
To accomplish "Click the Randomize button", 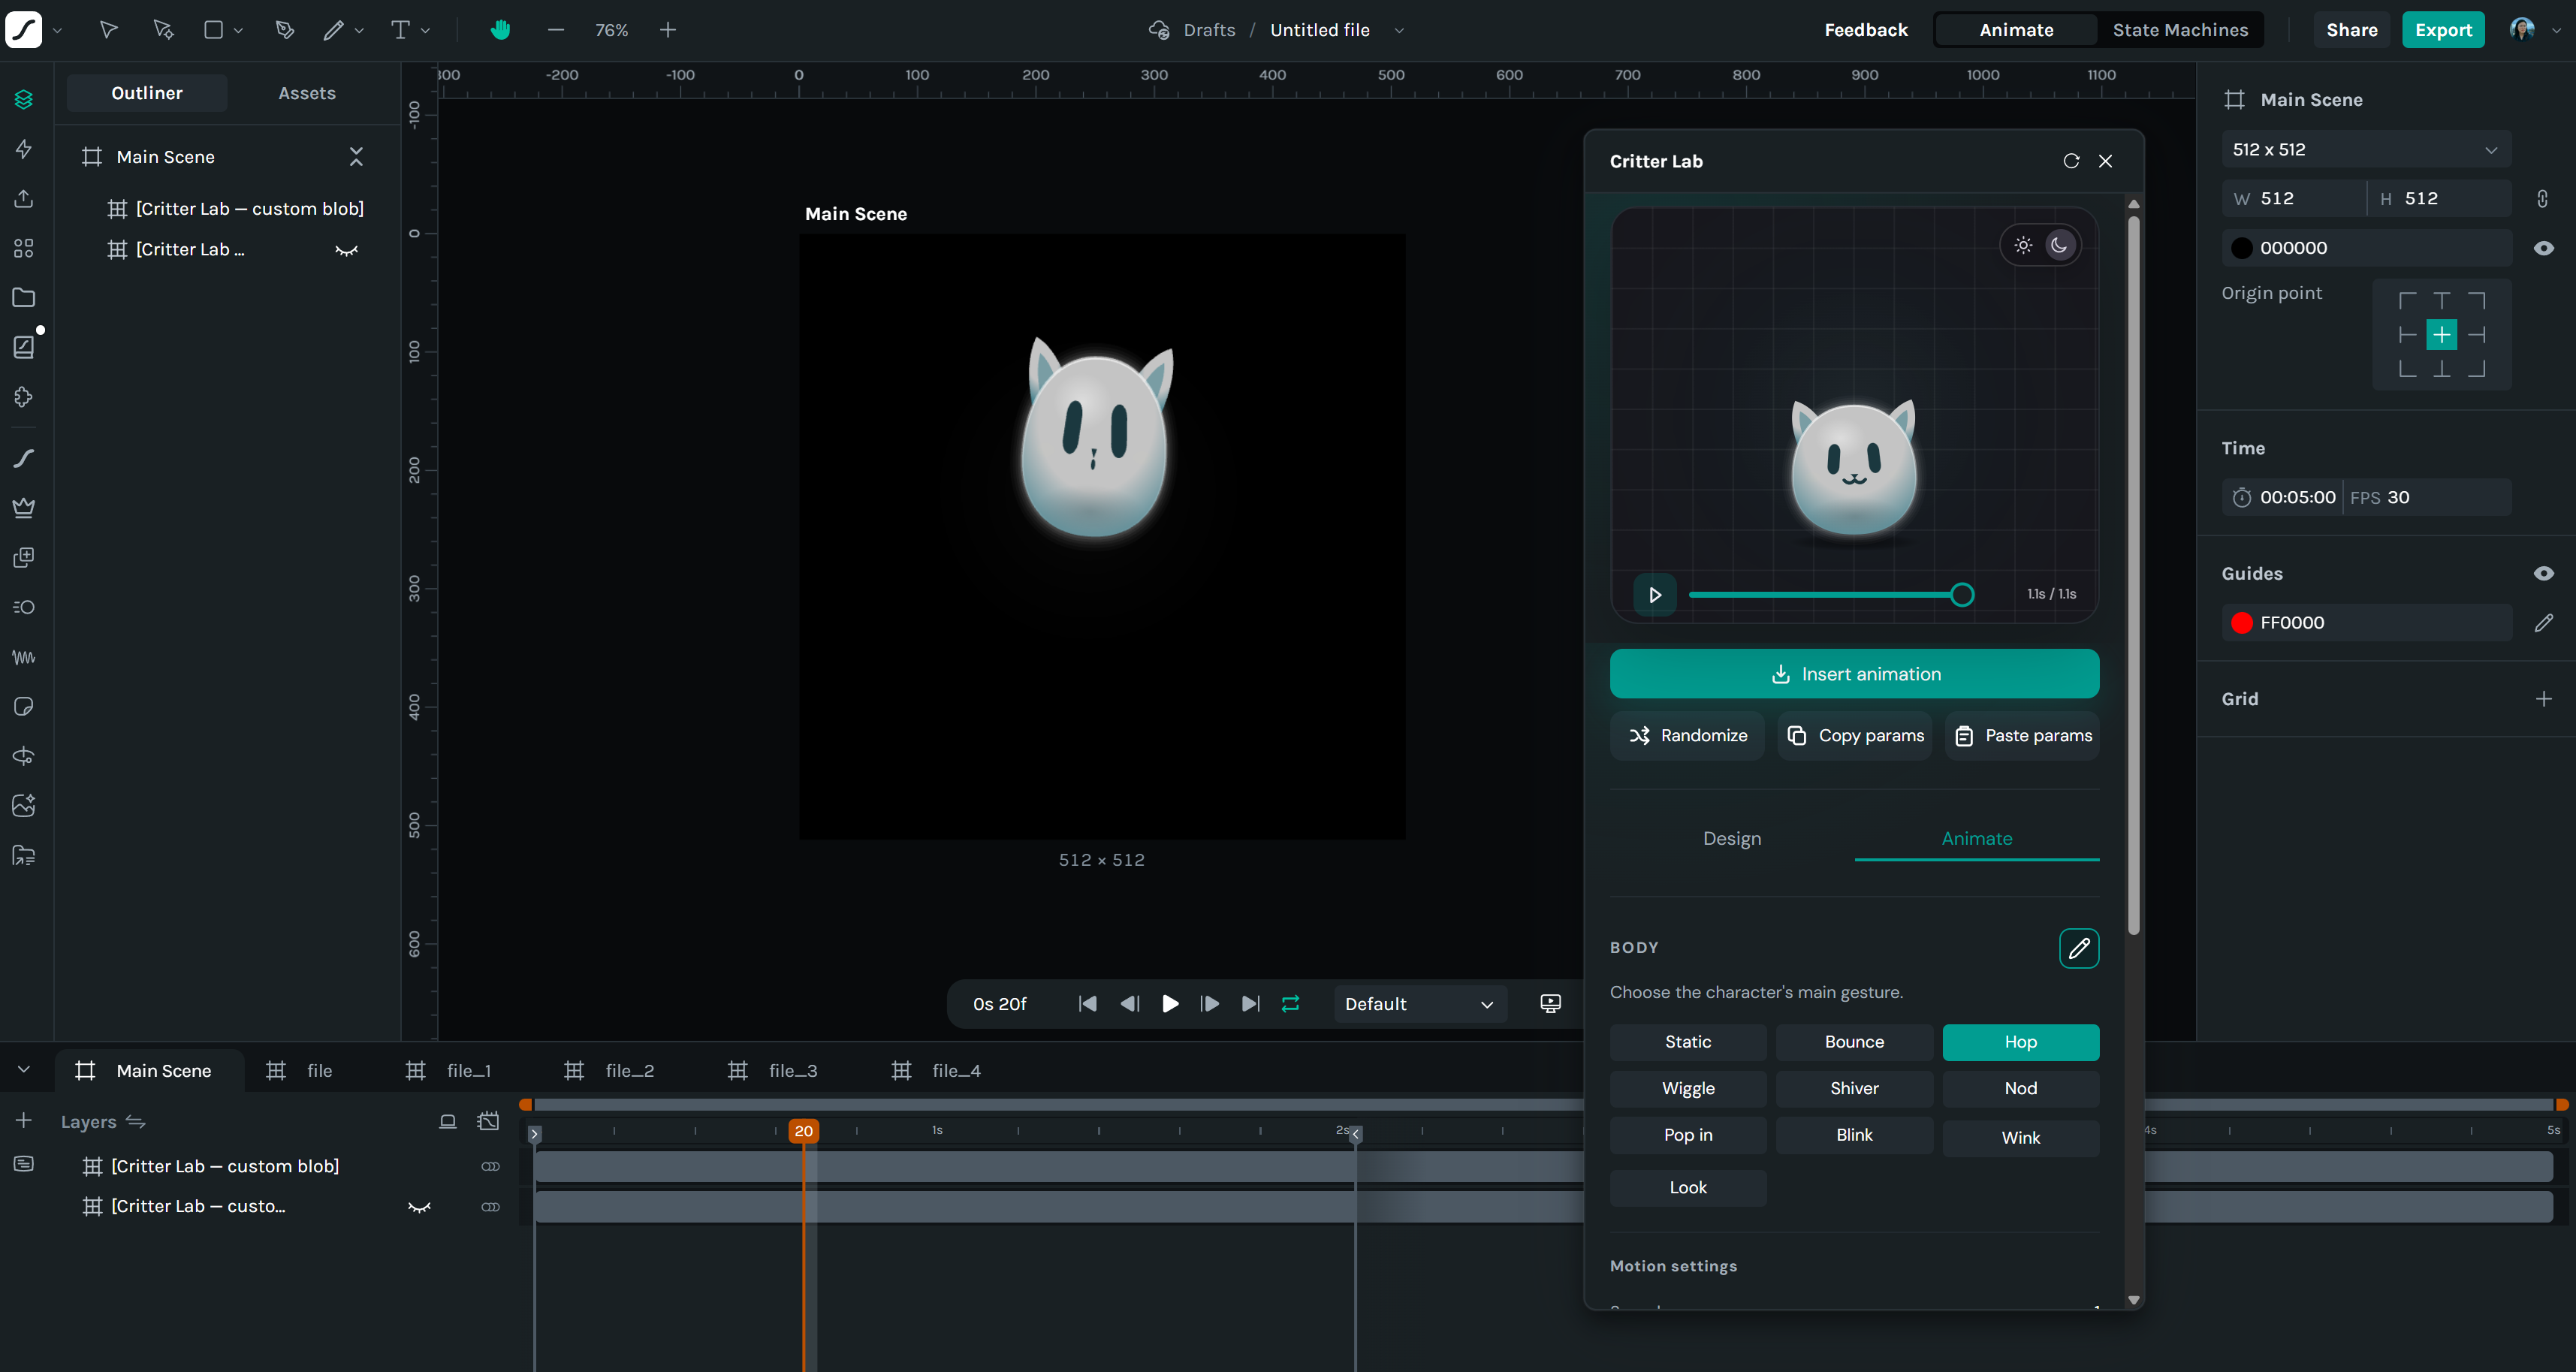I will coord(1687,736).
